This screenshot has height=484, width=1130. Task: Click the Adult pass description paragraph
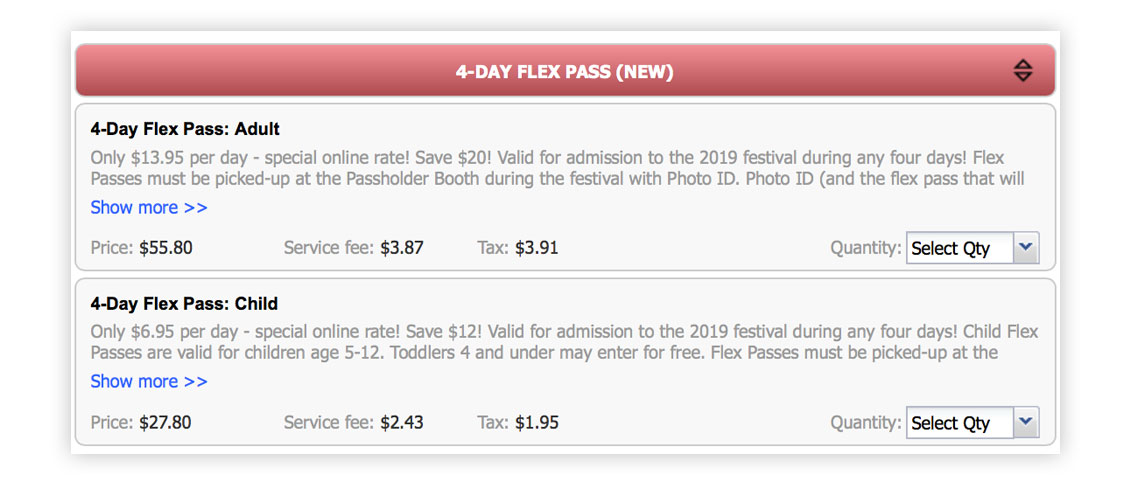557,168
